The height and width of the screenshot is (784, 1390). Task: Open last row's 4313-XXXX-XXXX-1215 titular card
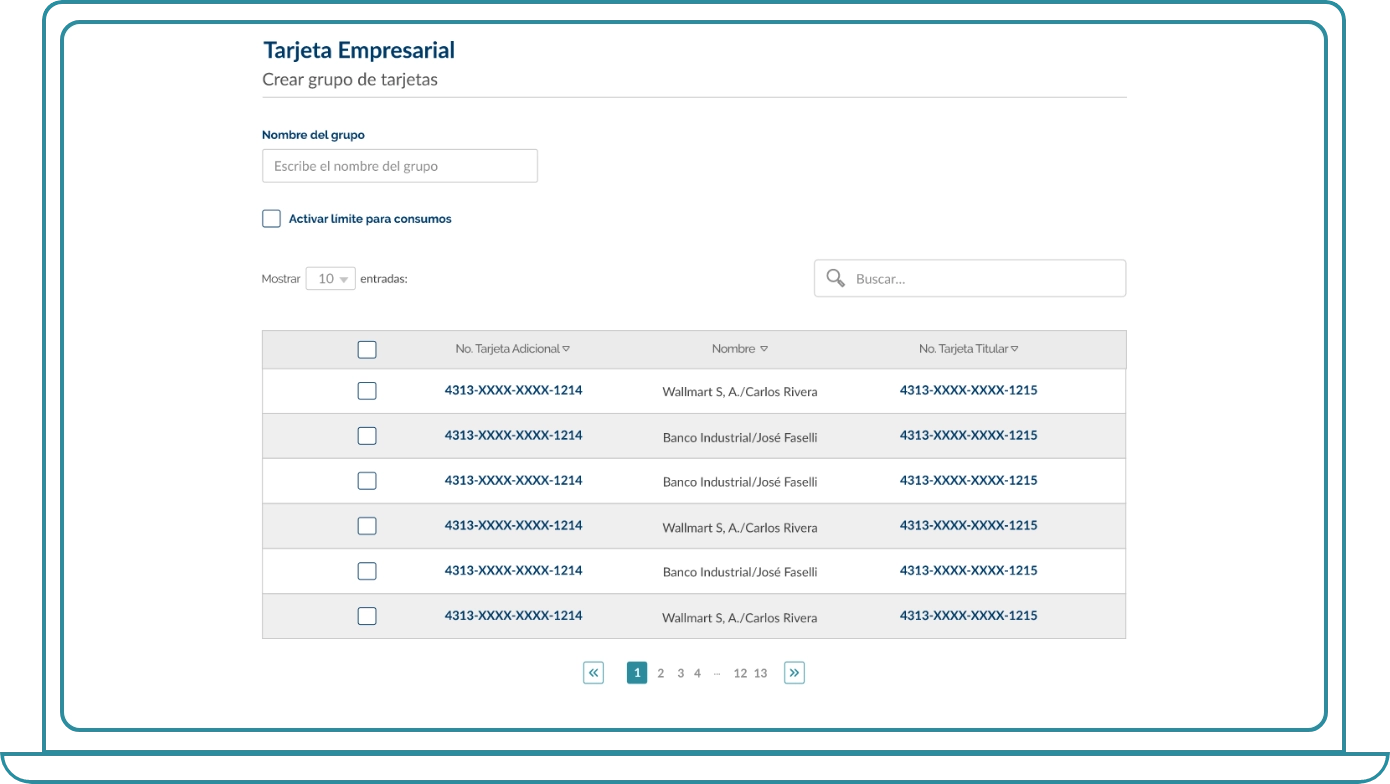969,616
